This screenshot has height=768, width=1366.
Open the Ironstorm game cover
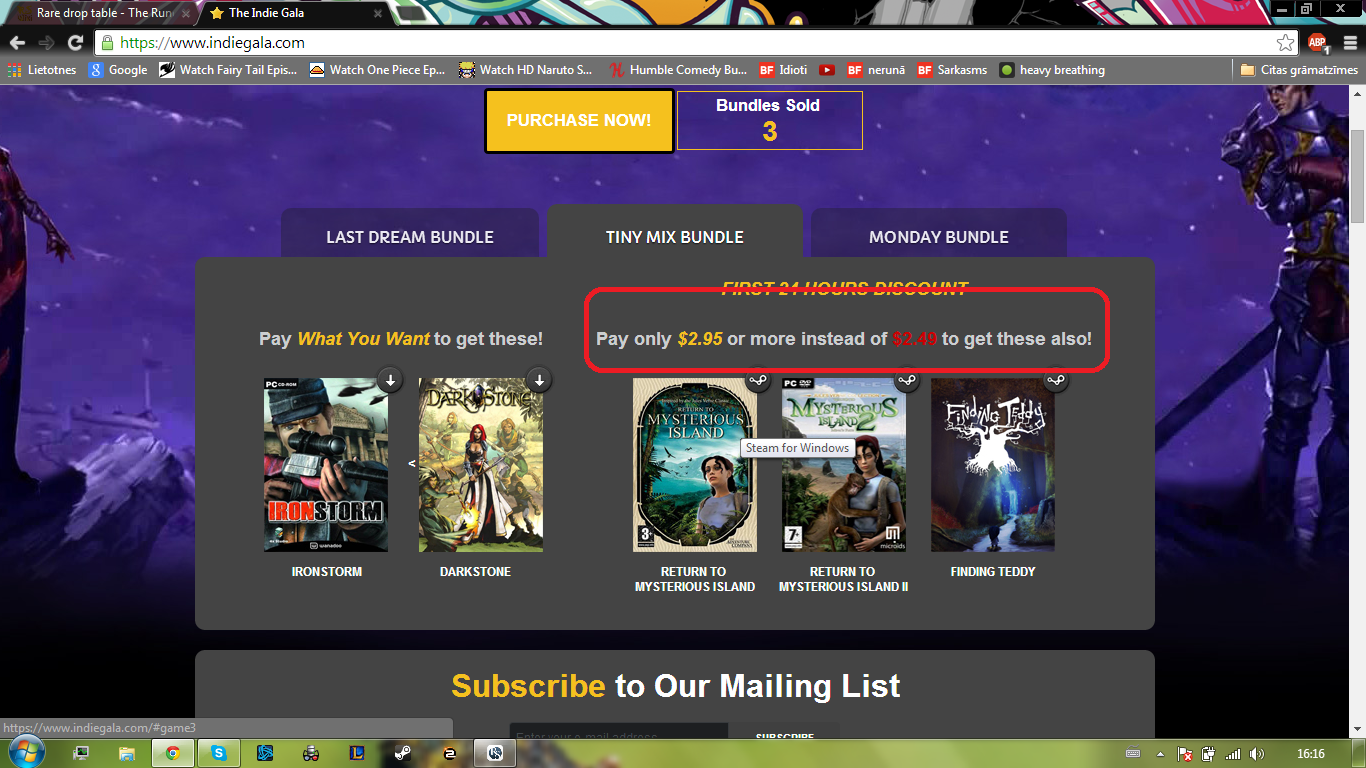click(x=326, y=465)
